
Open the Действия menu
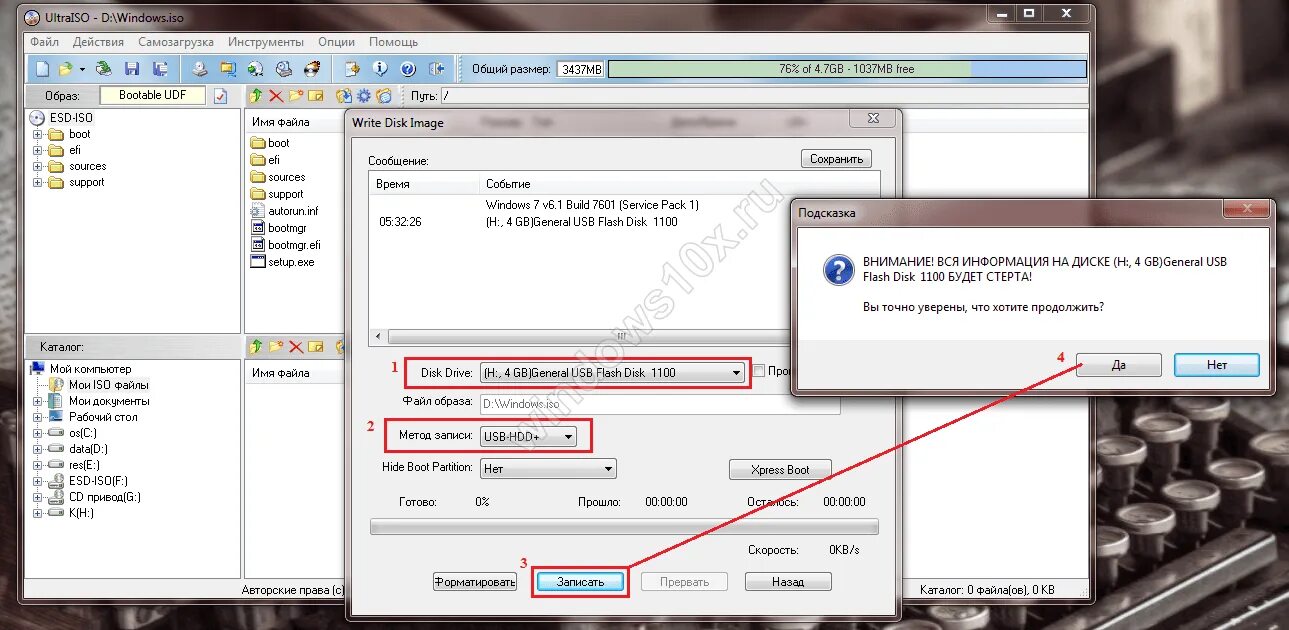click(x=99, y=42)
